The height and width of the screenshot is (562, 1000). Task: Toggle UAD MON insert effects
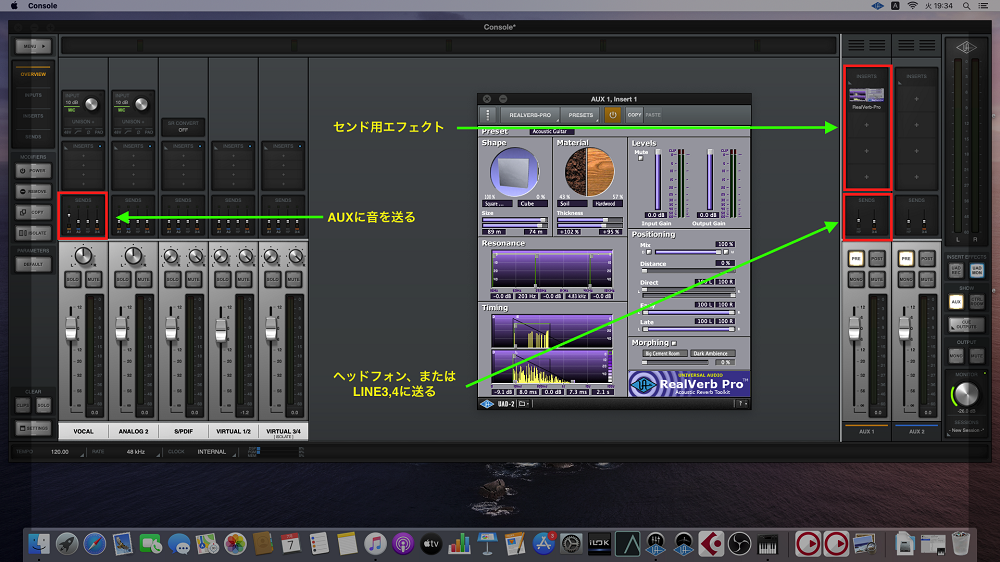[977, 270]
